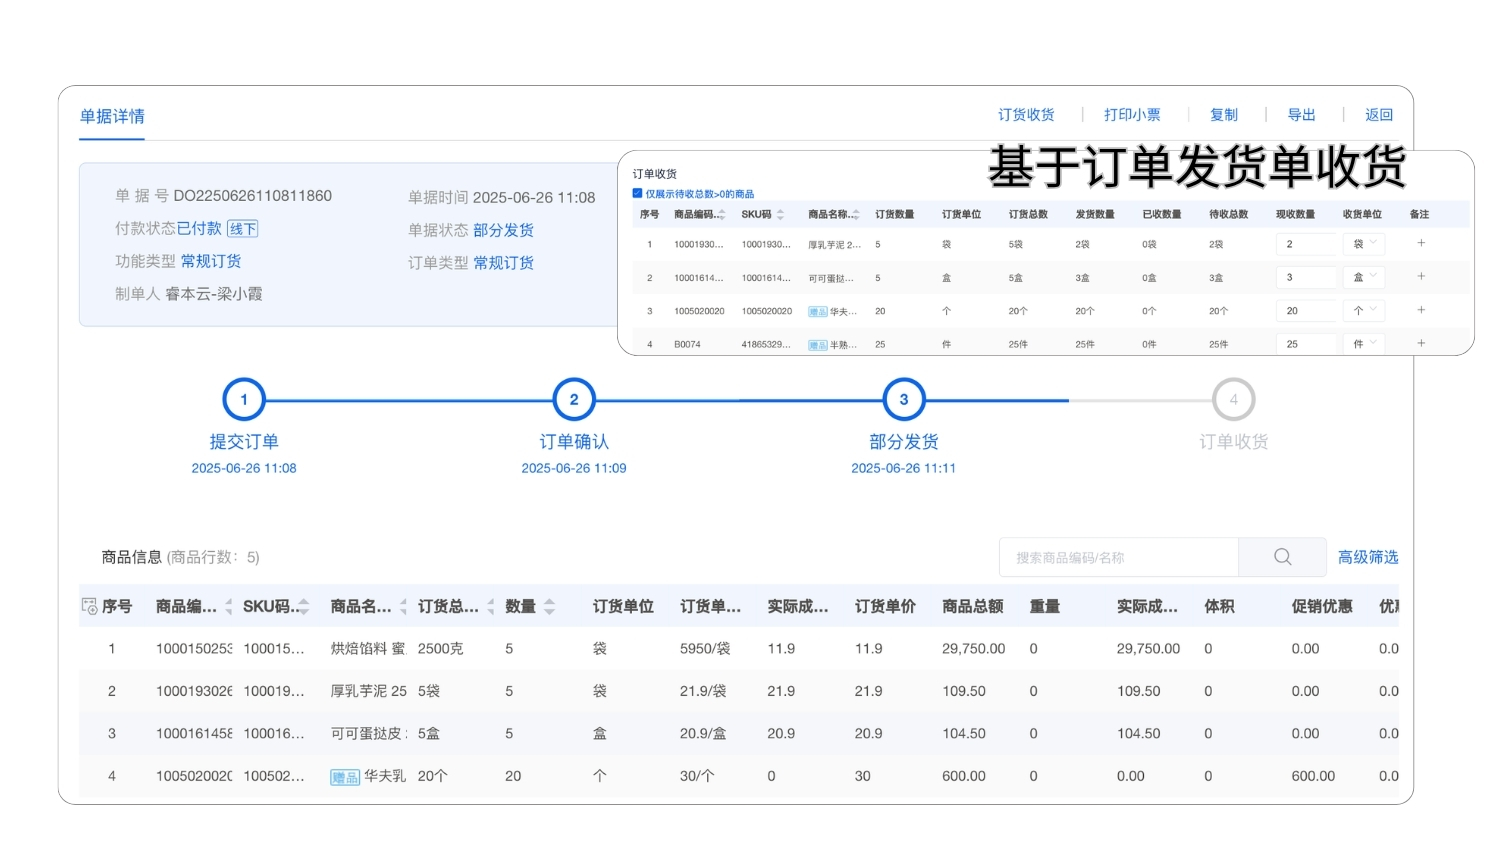The image size is (1500, 850).
Task: Click 现收数量 input with value 2
Action: click(x=1307, y=244)
